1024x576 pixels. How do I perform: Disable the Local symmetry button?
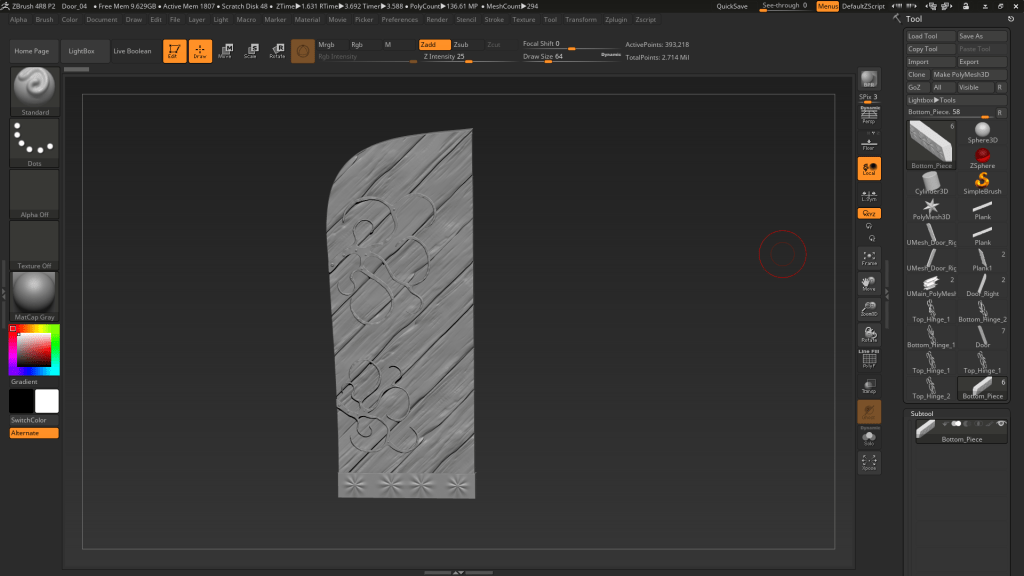pyautogui.click(x=869, y=170)
